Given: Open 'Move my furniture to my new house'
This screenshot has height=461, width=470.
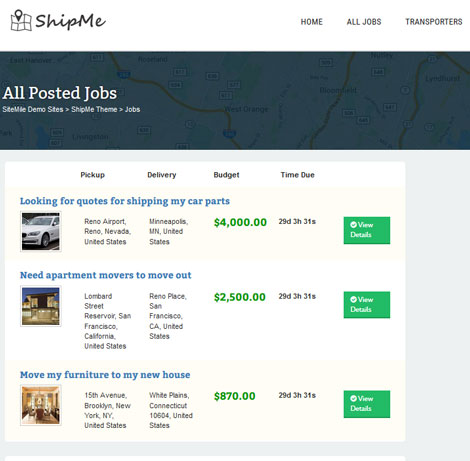Looking at the screenshot, I should 105,375.
